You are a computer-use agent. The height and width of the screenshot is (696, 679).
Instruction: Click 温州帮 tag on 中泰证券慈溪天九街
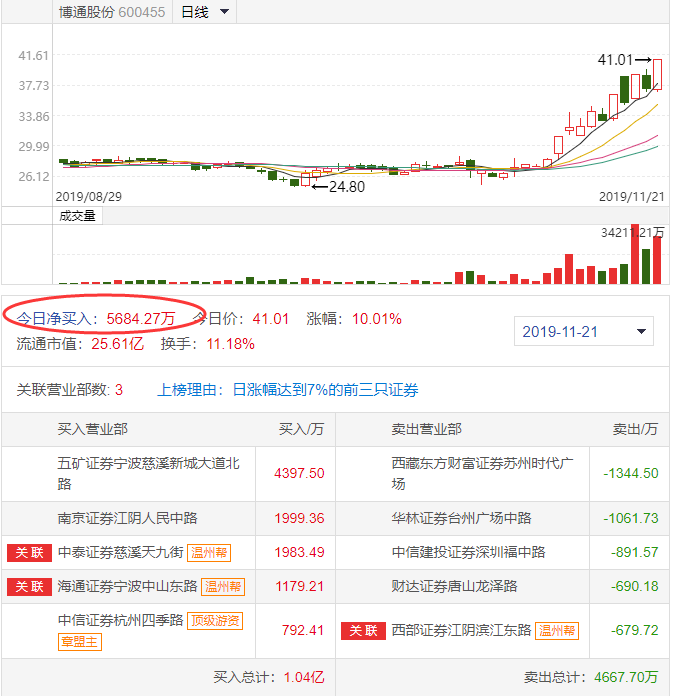click(x=209, y=553)
